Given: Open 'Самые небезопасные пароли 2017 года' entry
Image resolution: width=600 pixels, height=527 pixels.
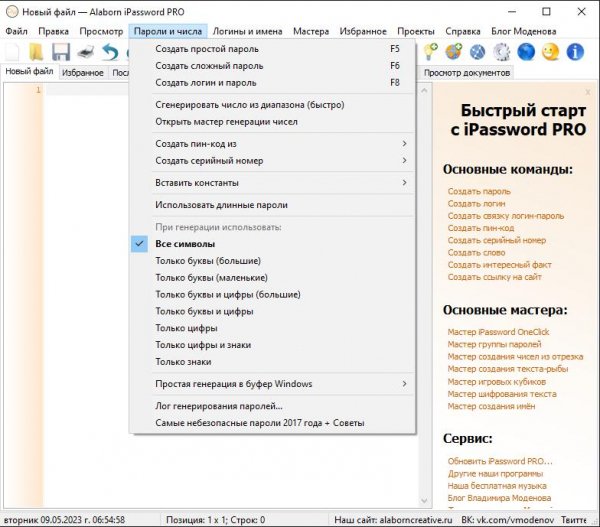Looking at the screenshot, I should pos(273,423).
